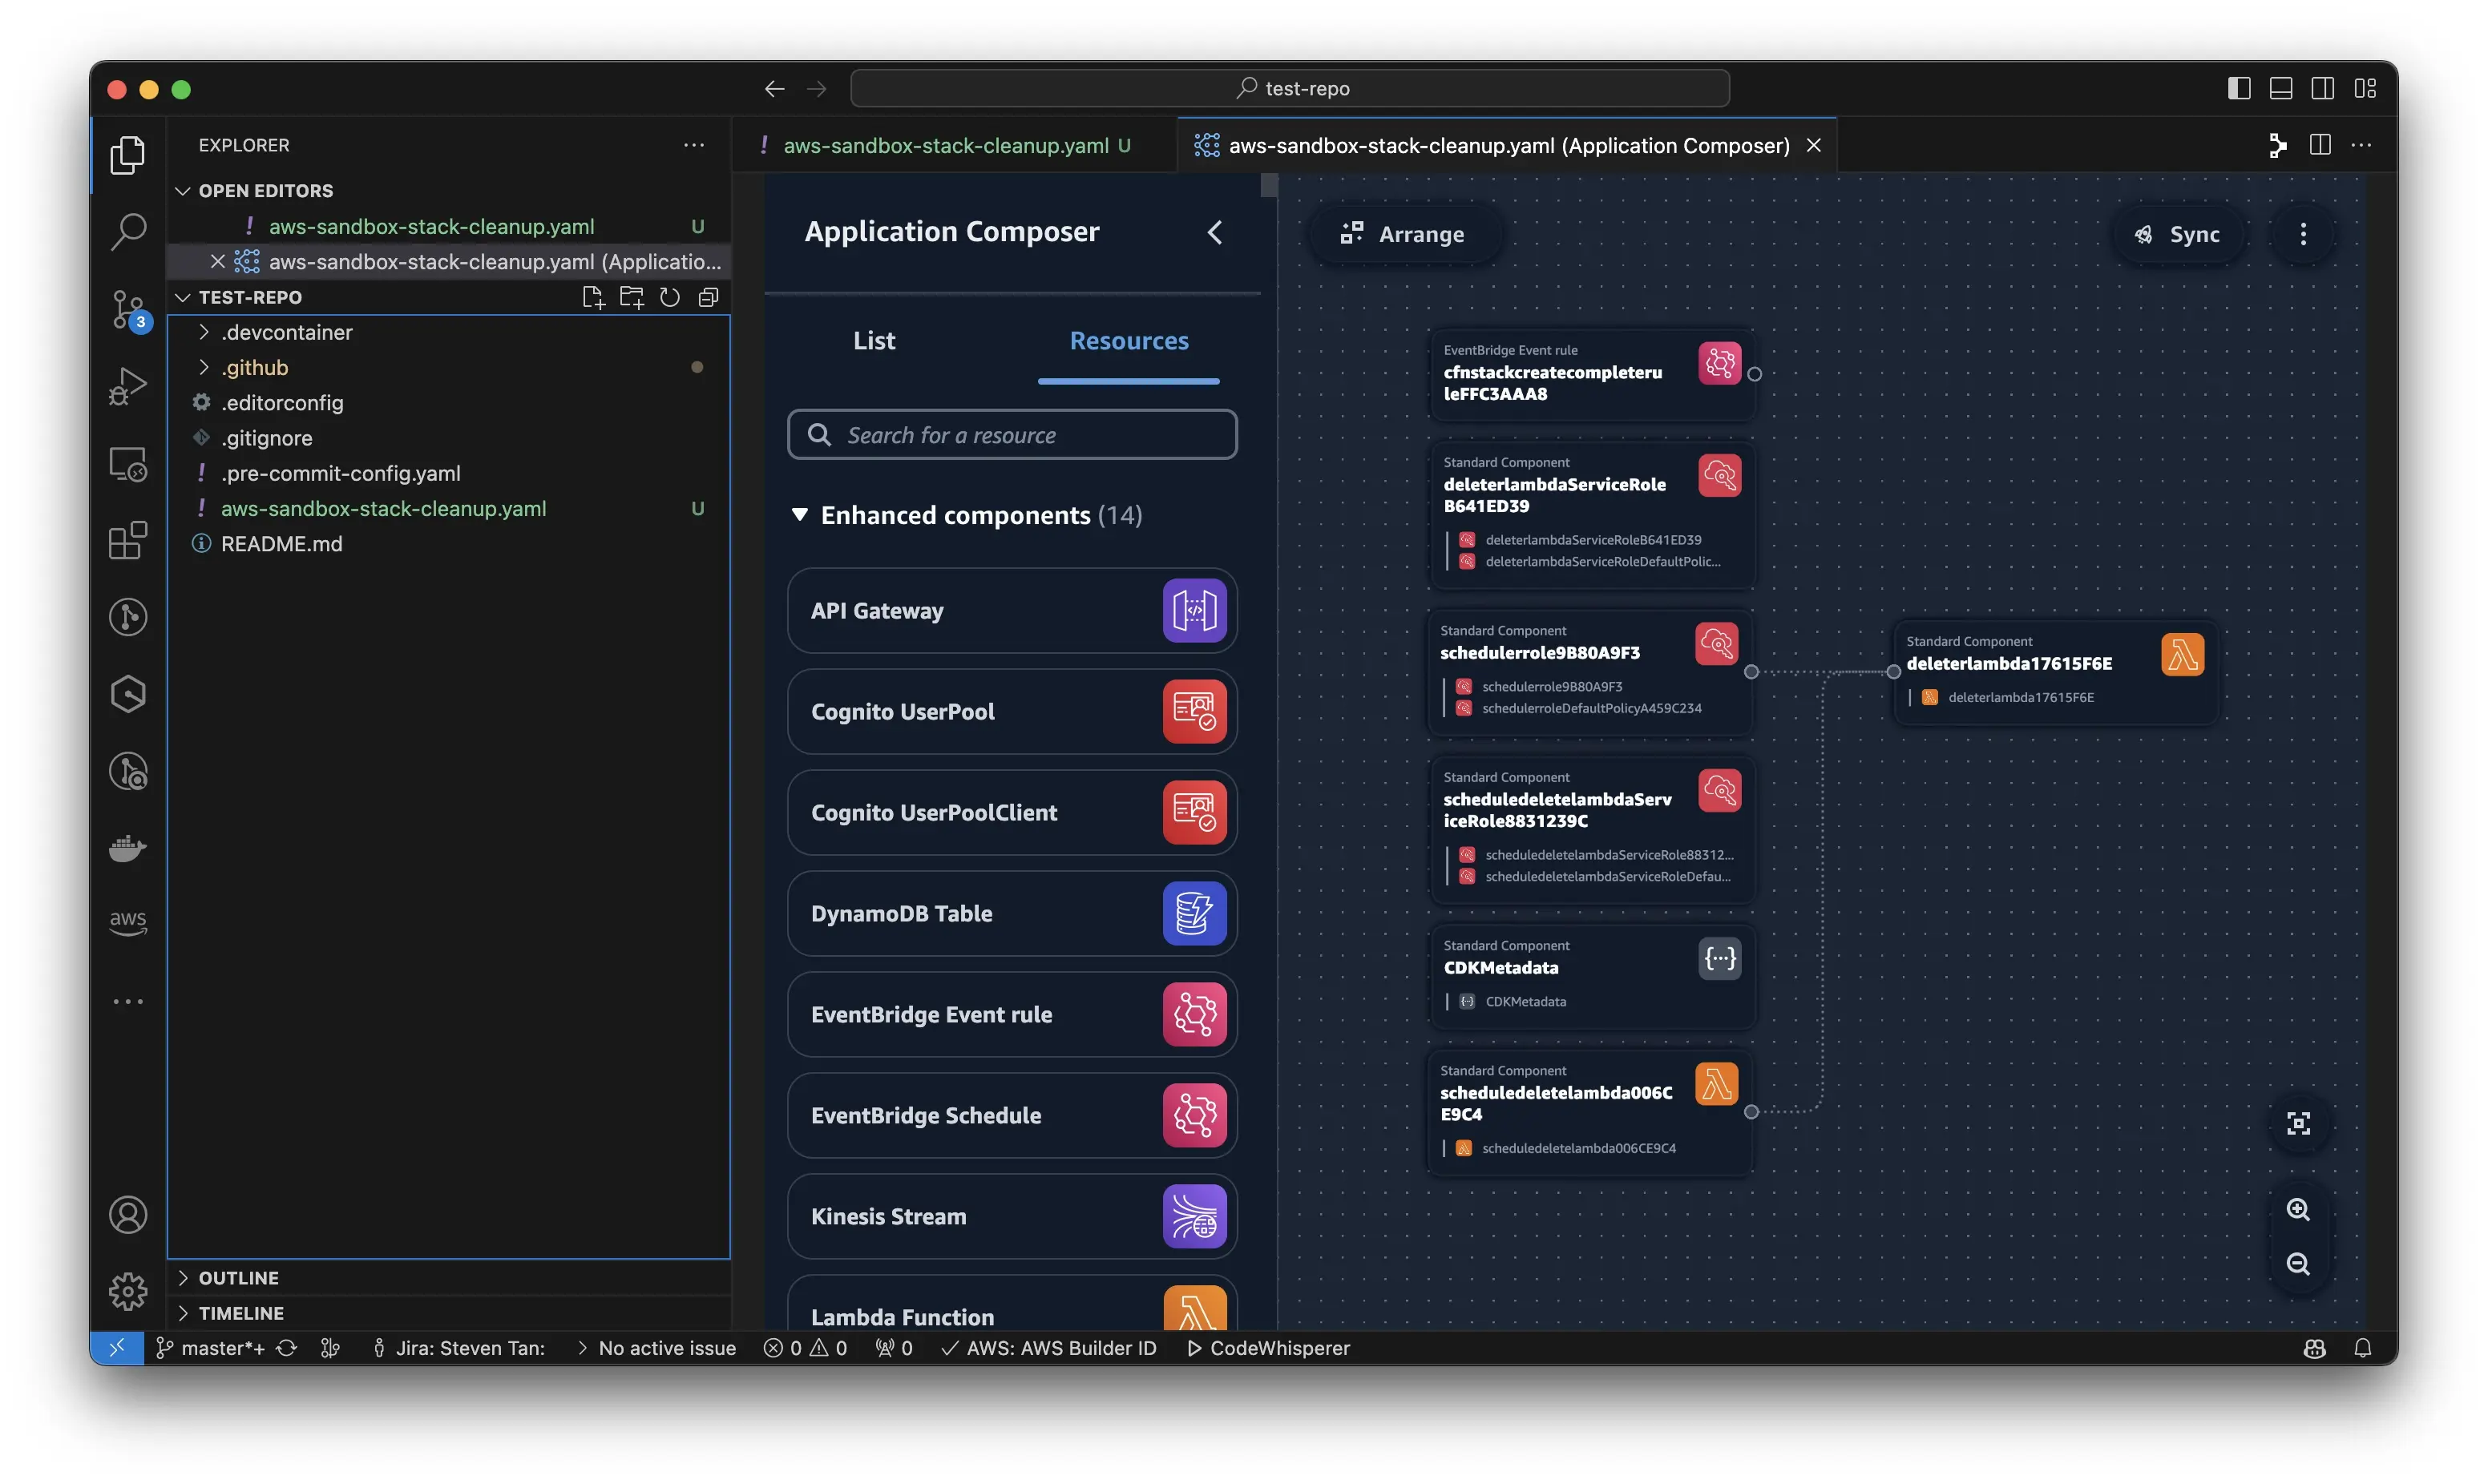Click New Folder icon in TEST-REPO header

click(631, 297)
